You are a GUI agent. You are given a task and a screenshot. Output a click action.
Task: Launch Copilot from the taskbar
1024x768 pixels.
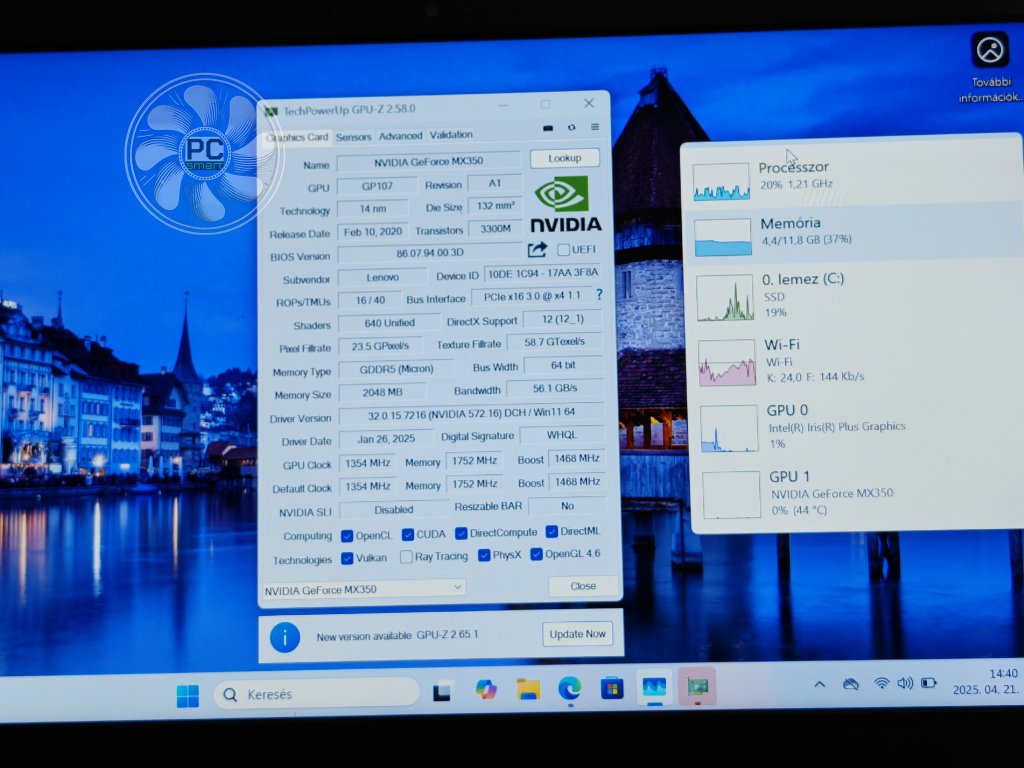coord(486,690)
